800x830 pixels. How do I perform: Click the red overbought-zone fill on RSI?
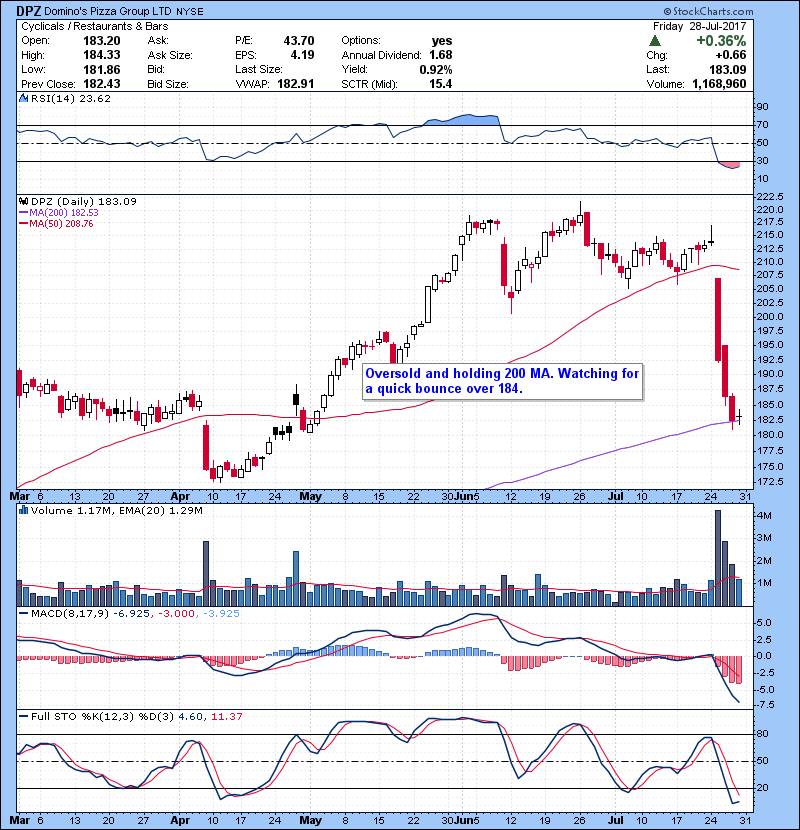pyautogui.click(x=730, y=164)
